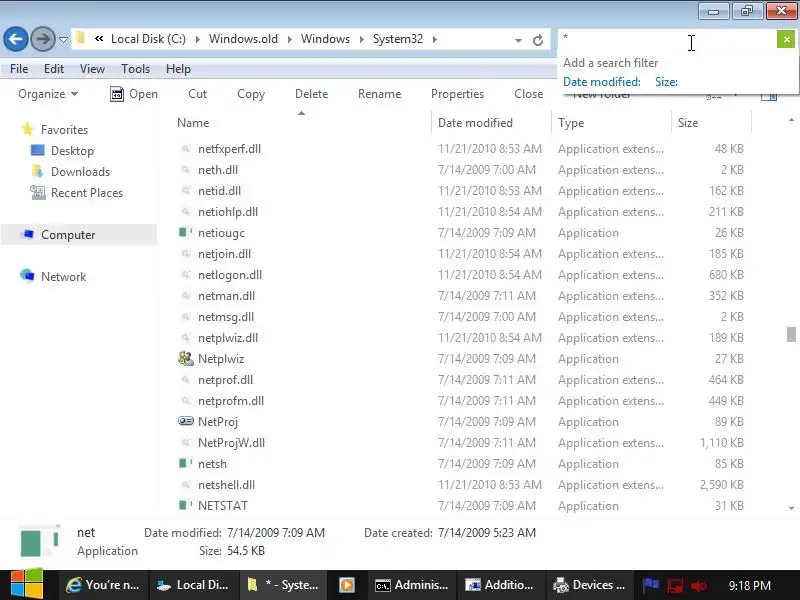The height and width of the screenshot is (600, 800).
Task: Select file NetProjW.dll
Action: click(x=232, y=442)
